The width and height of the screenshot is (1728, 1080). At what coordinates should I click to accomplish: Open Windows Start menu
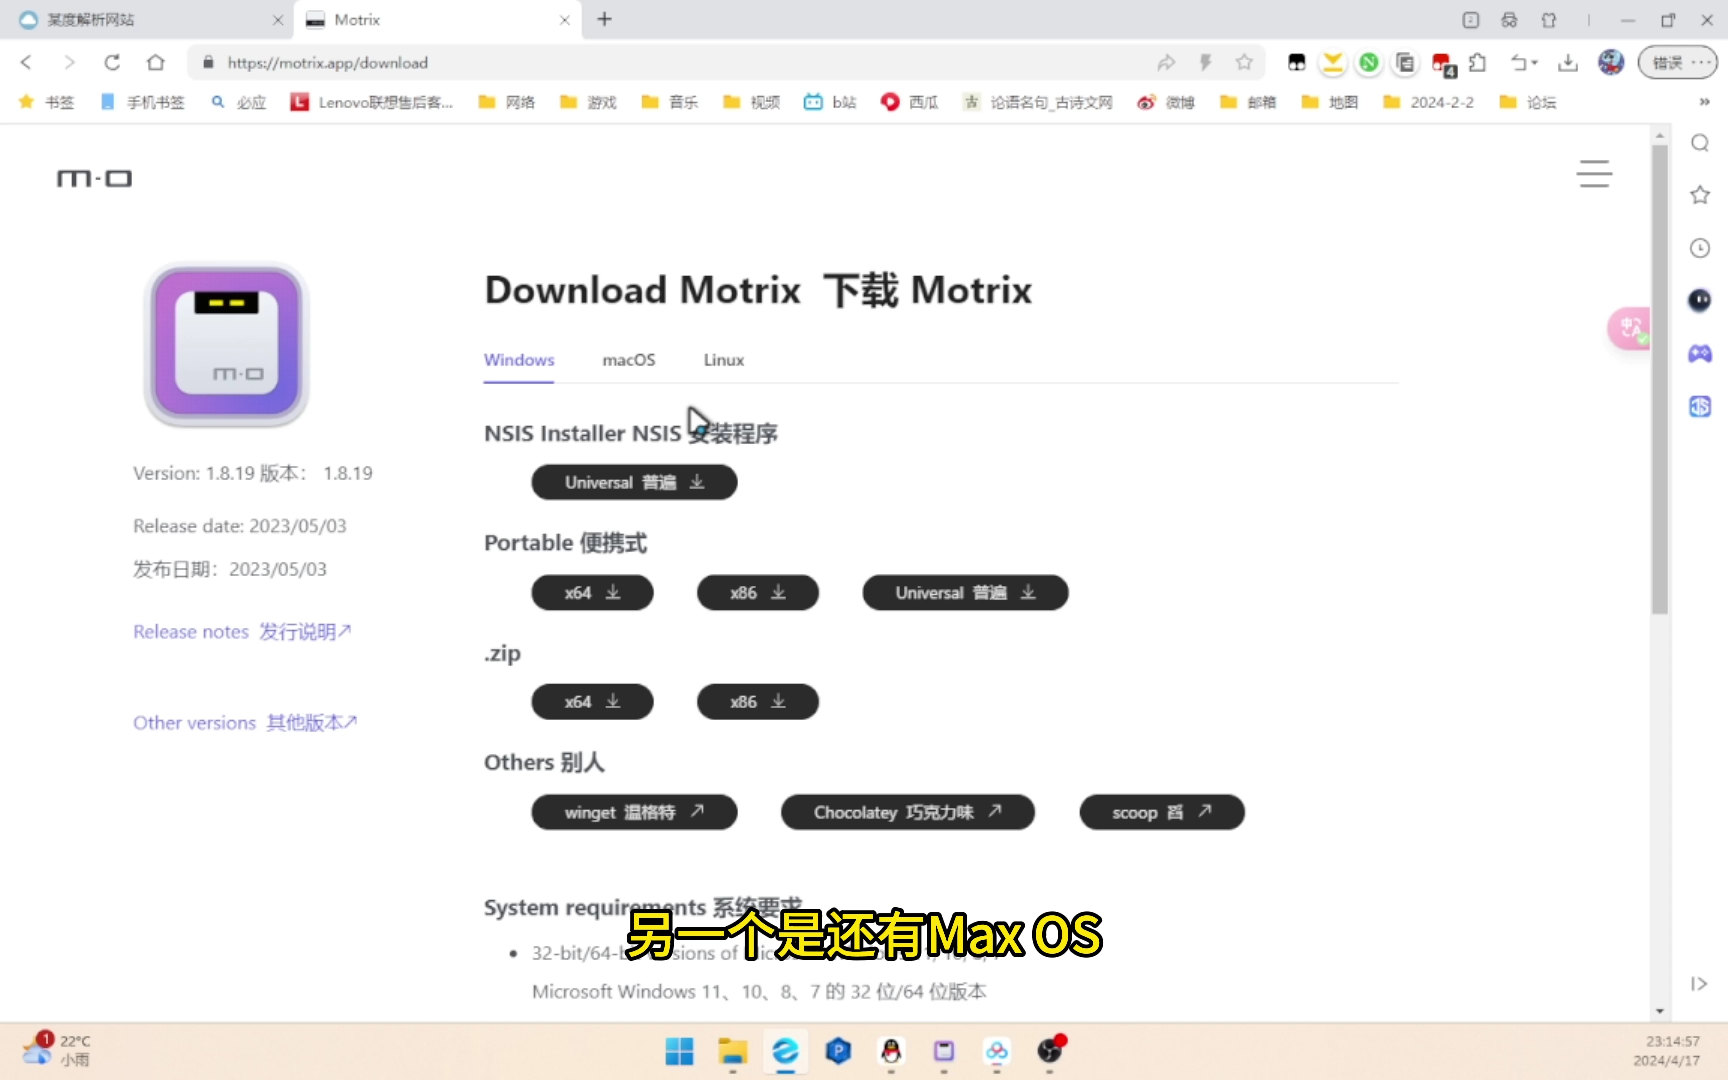tap(680, 1051)
